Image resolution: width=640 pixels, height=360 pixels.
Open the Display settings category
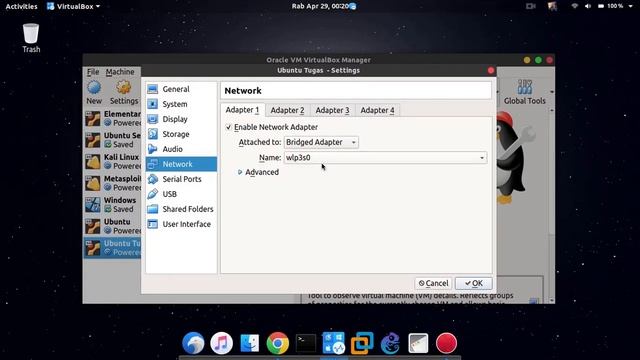[x=181, y=119]
